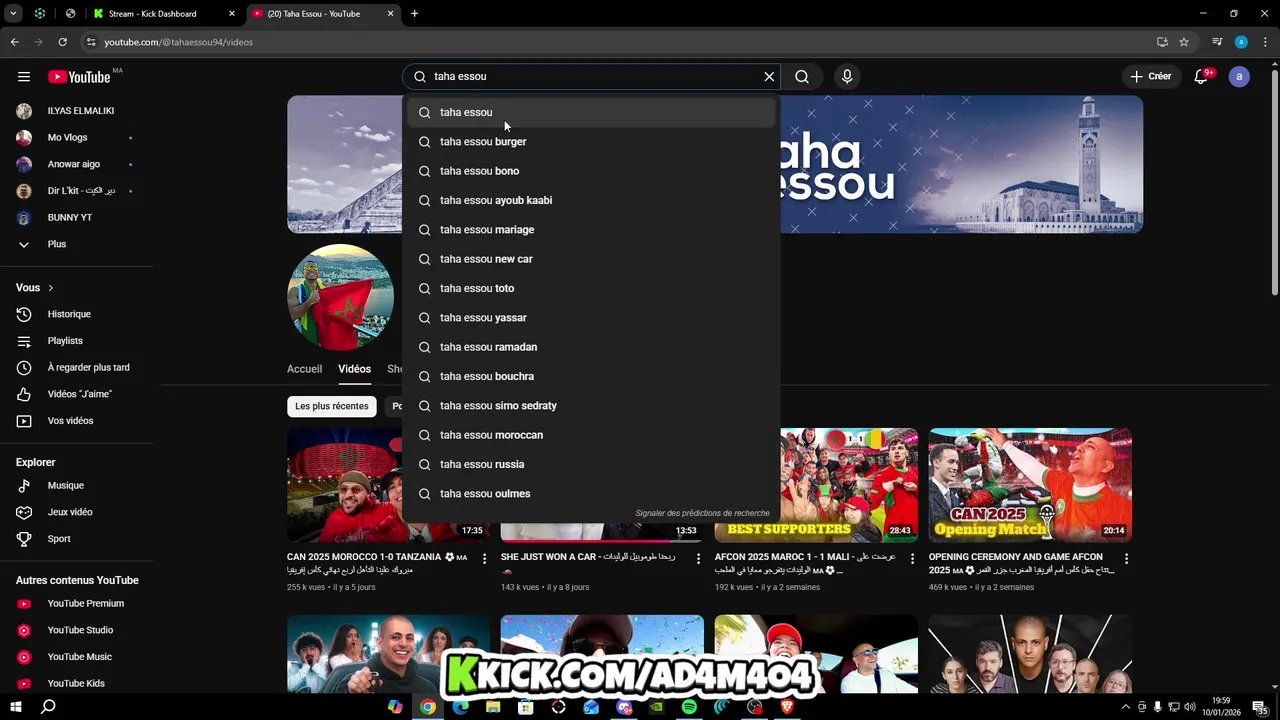Go back in browser history
Viewport: 1280px width, 720px height.
click(14, 42)
